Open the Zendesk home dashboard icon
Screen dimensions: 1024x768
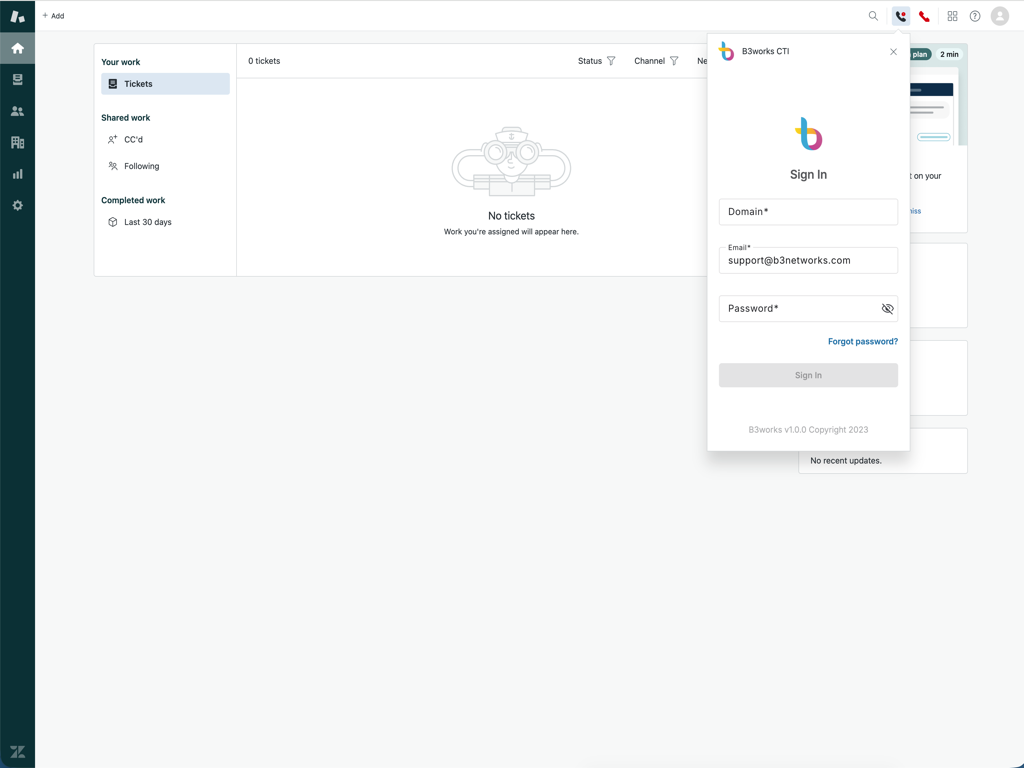pyautogui.click(x=17, y=47)
